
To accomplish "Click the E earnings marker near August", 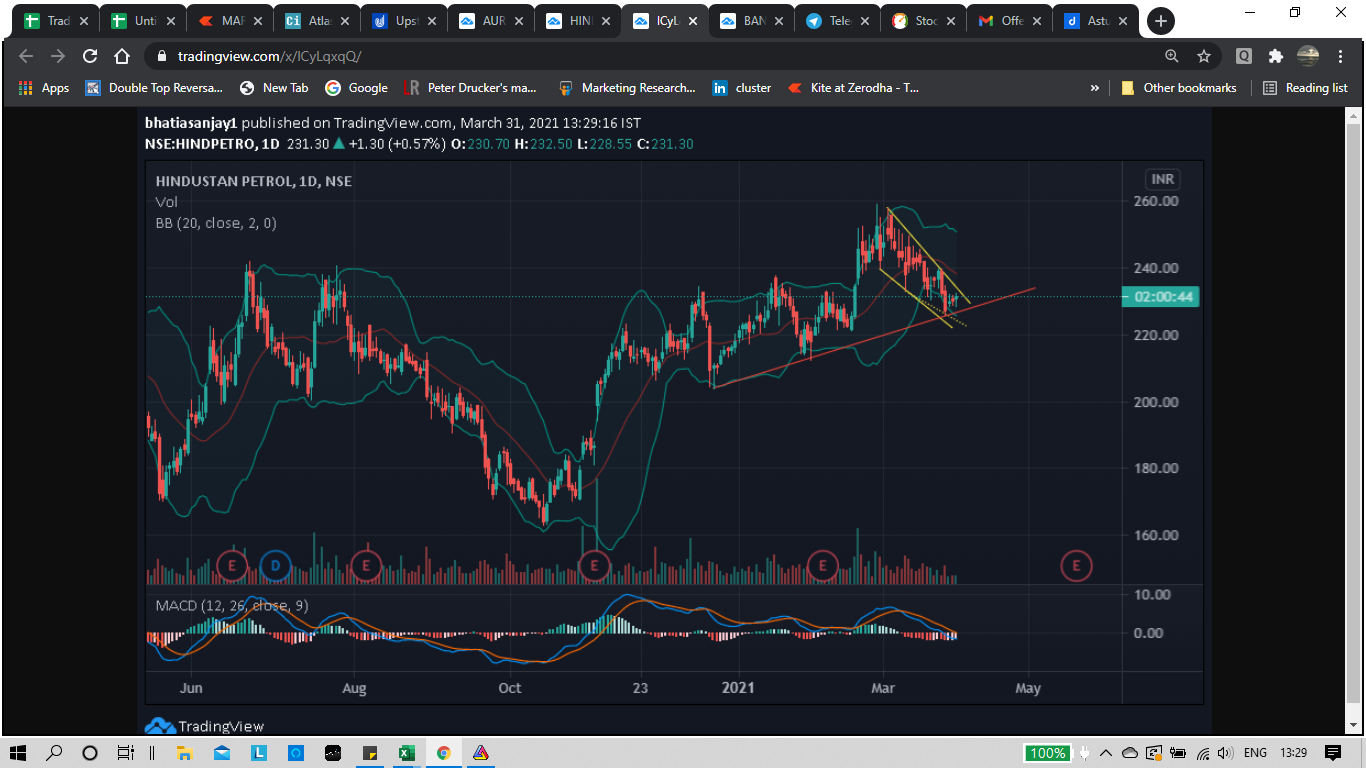I will [x=366, y=566].
